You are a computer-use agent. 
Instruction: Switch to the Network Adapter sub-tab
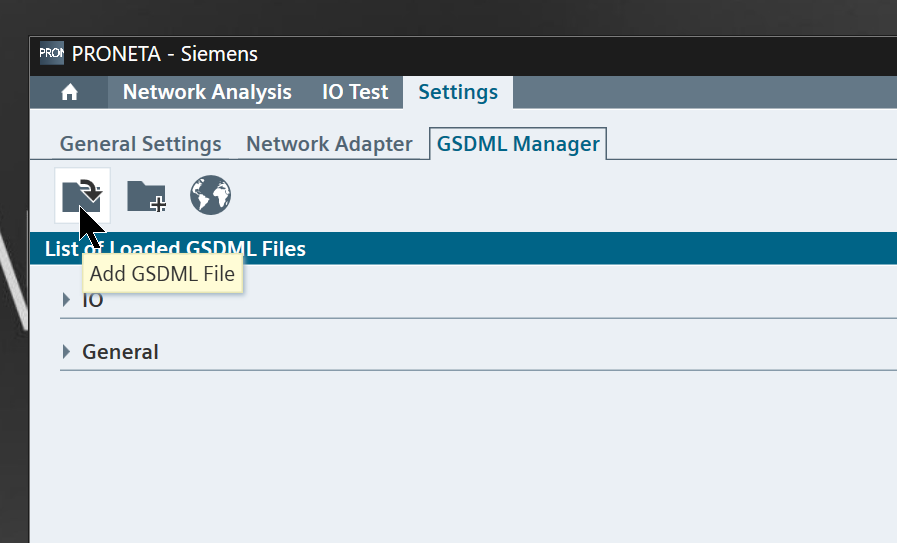coord(329,144)
